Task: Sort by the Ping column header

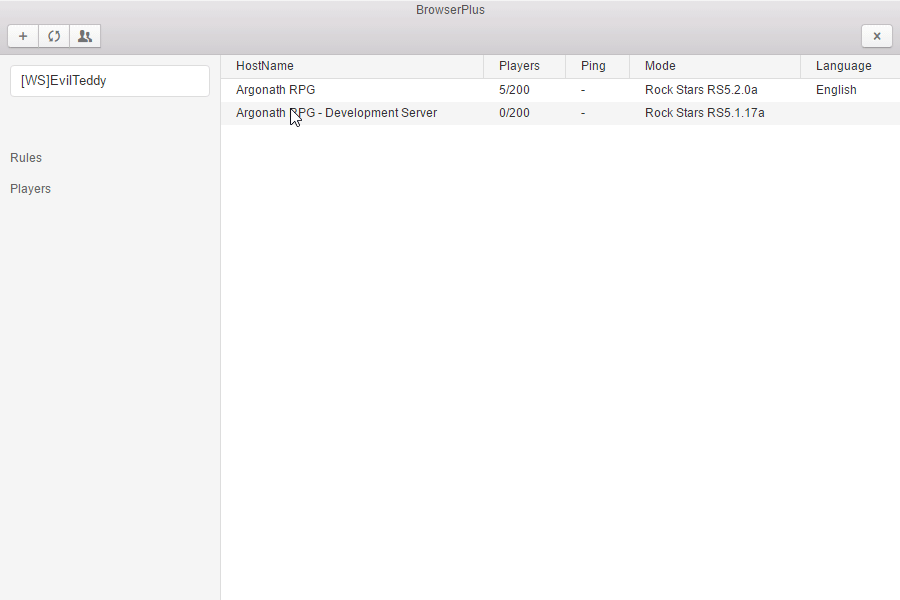Action: point(597,66)
